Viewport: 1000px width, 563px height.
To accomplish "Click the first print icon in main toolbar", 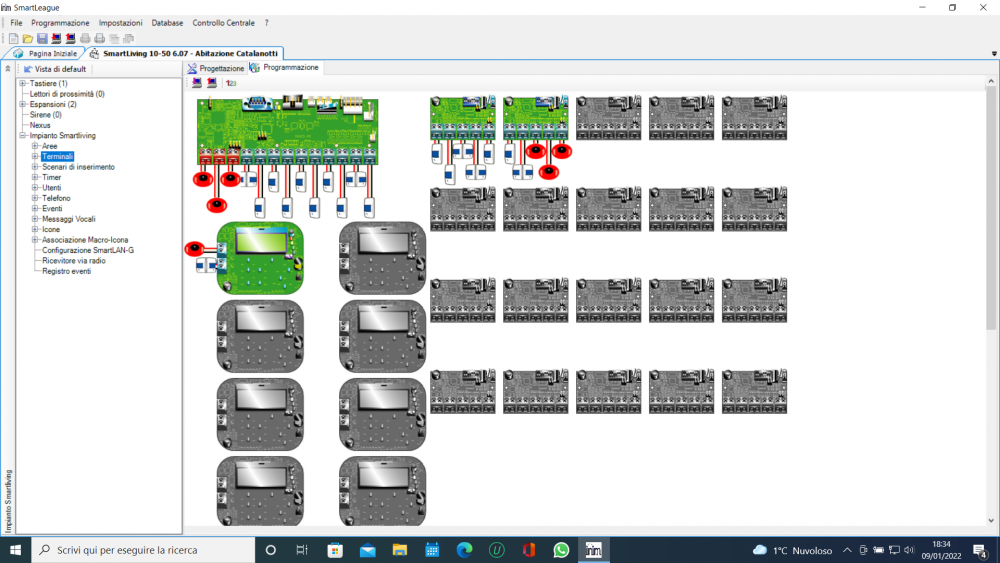I will coord(85,38).
